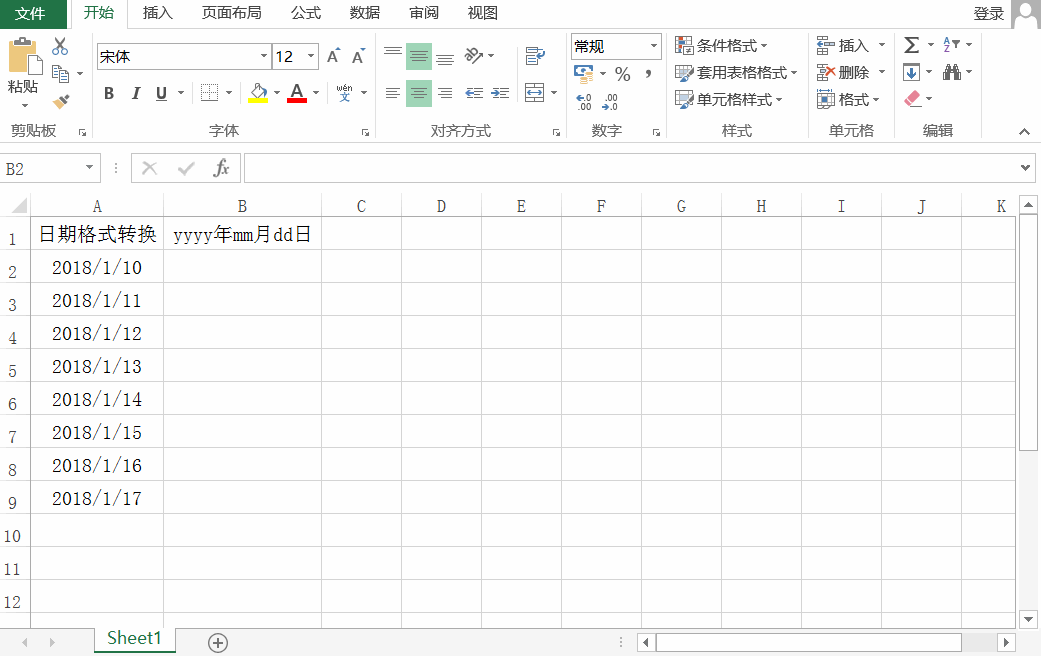This screenshot has height=656, width=1041.
Task: Toggle wrap text icon
Action: tap(534, 56)
